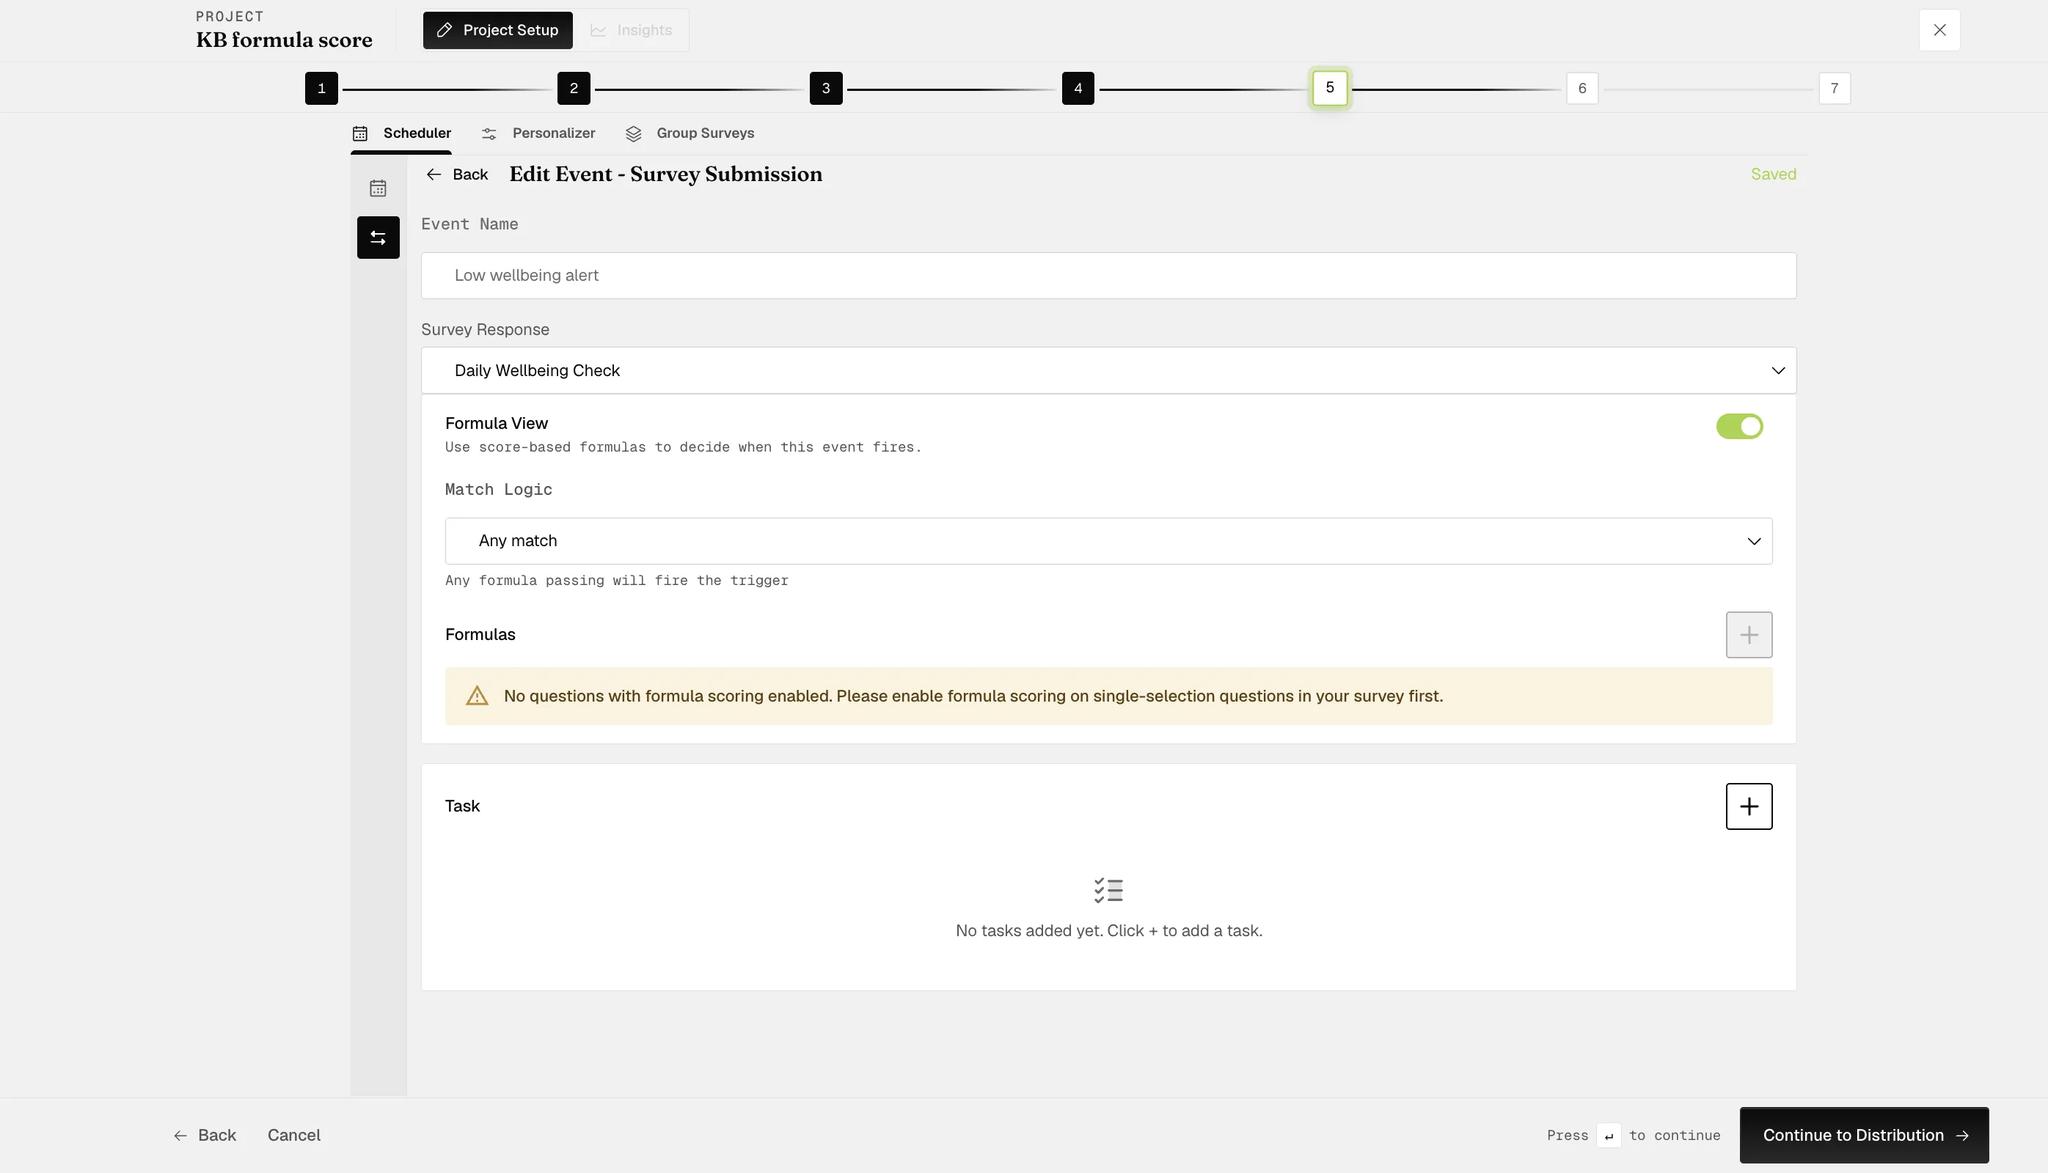Open the Group Surveys tab

coord(690,133)
